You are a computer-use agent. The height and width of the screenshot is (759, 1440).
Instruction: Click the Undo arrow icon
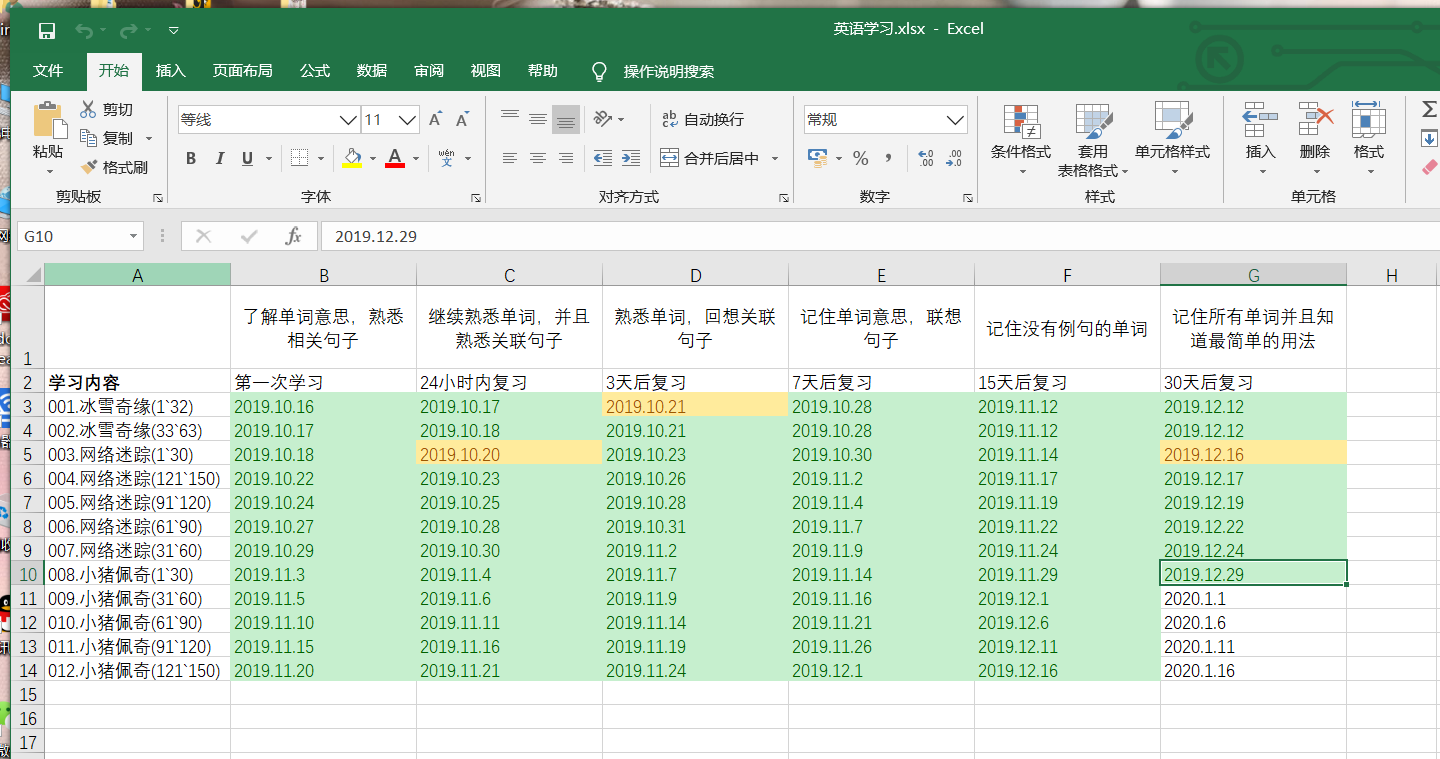[84, 30]
